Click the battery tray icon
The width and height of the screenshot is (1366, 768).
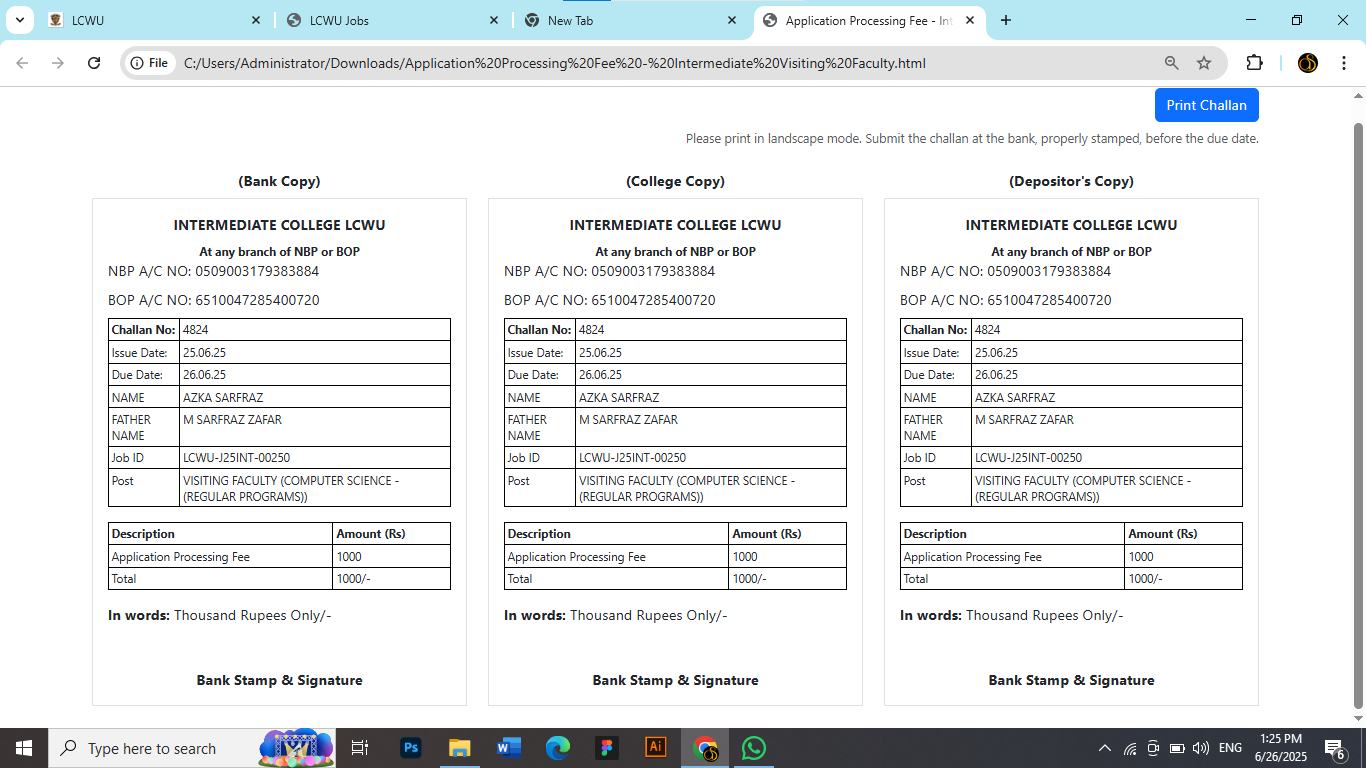pyautogui.click(x=1177, y=748)
